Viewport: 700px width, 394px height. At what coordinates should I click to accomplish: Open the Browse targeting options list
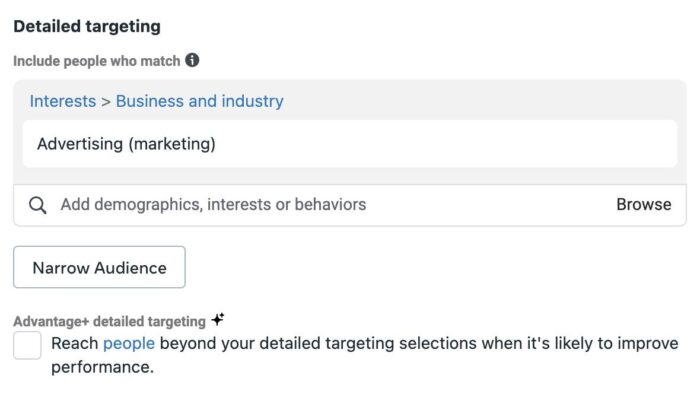pyautogui.click(x=644, y=204)
